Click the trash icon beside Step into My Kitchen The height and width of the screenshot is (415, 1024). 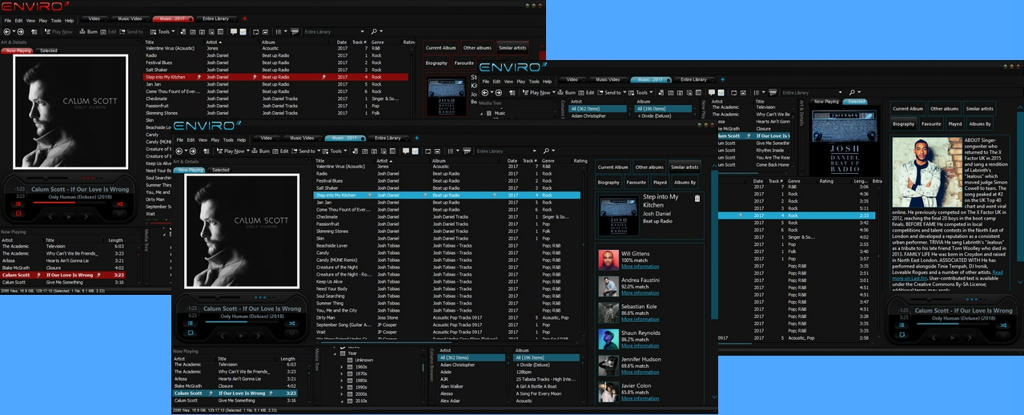tap(697, 198)
